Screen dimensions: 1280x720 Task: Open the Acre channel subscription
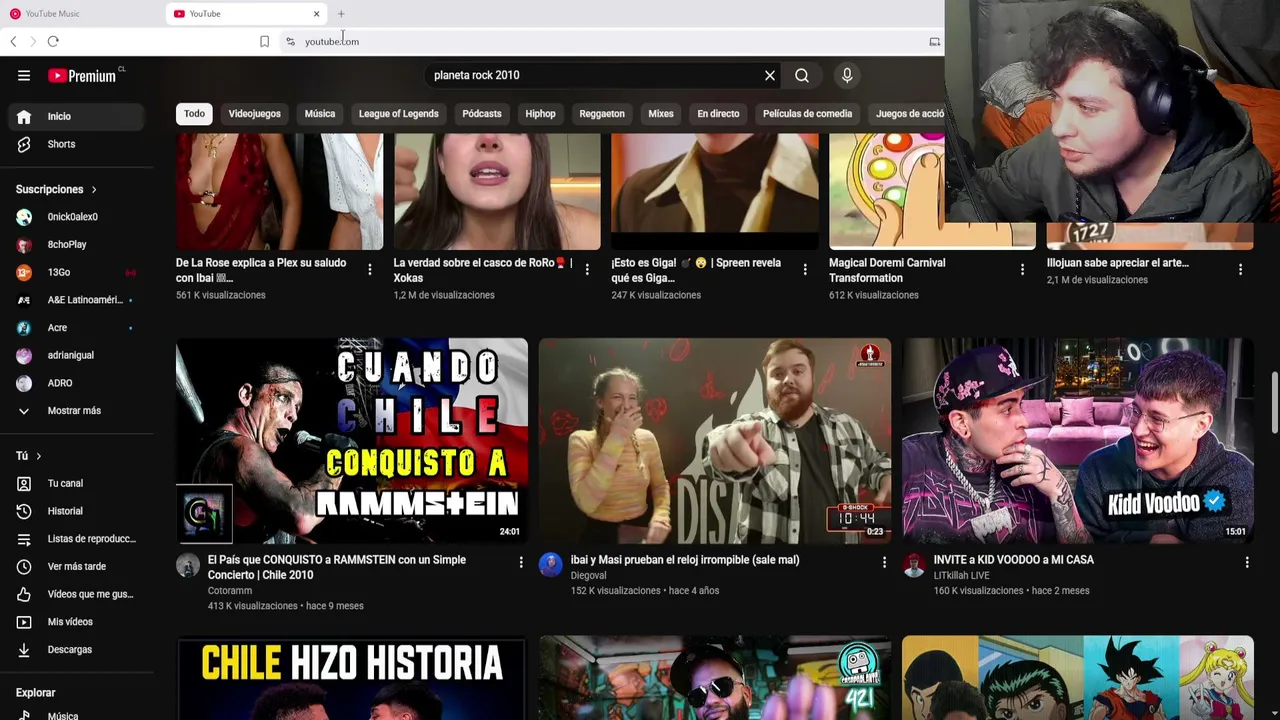click(76, 328)
